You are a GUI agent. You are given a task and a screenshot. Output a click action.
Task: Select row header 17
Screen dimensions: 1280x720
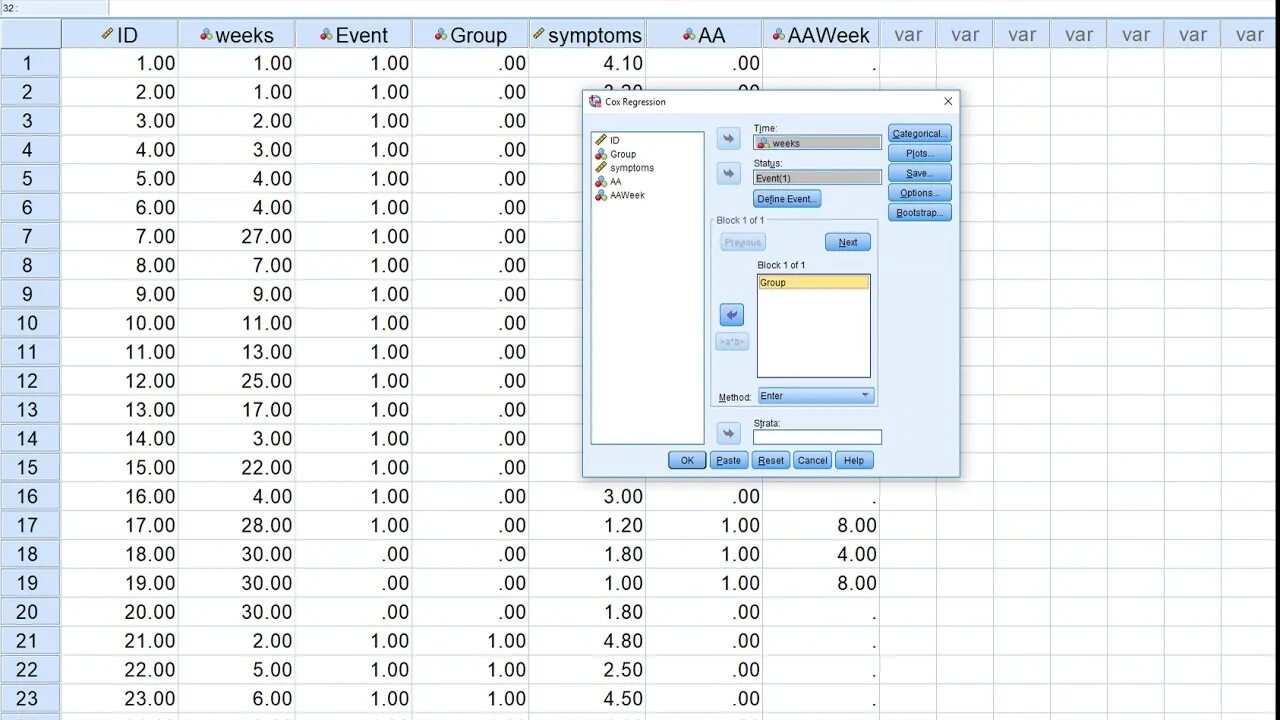30,525
